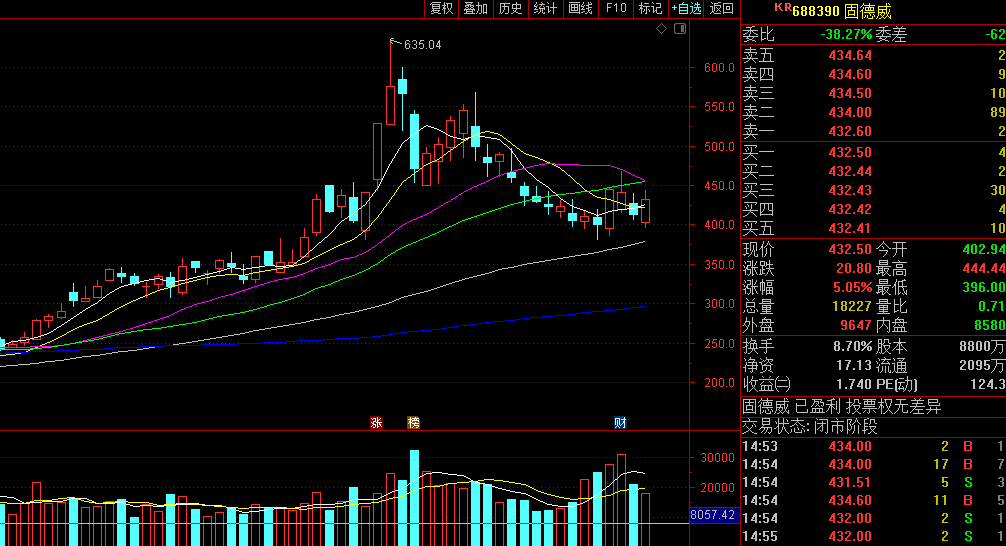Viewport: 1006px width, 546px height.
Task: Open the 标记 mark menu
Action: pos(650,9)
